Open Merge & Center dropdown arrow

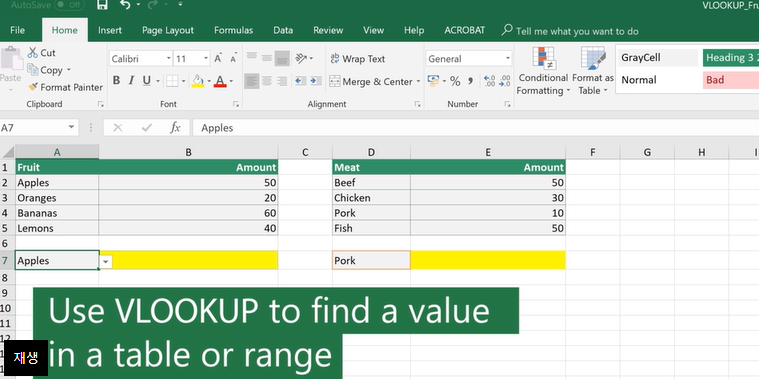(418, 81)
